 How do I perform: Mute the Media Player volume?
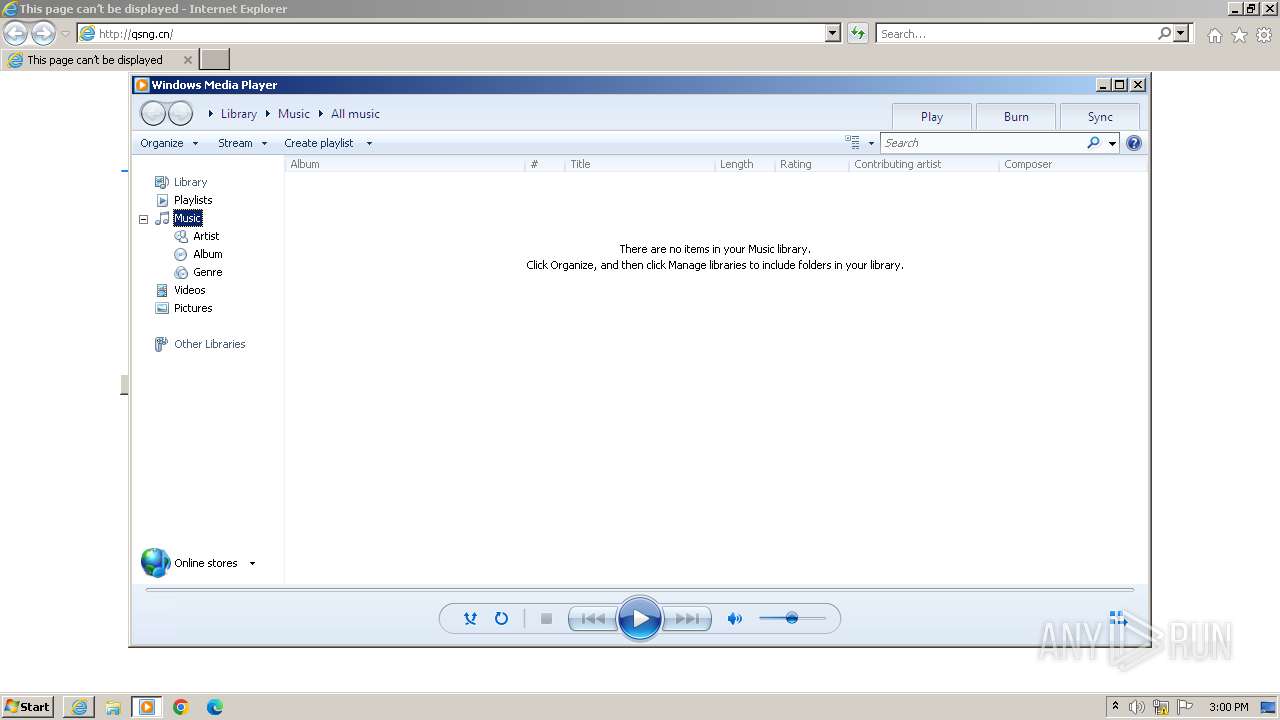tap(735, 619)
